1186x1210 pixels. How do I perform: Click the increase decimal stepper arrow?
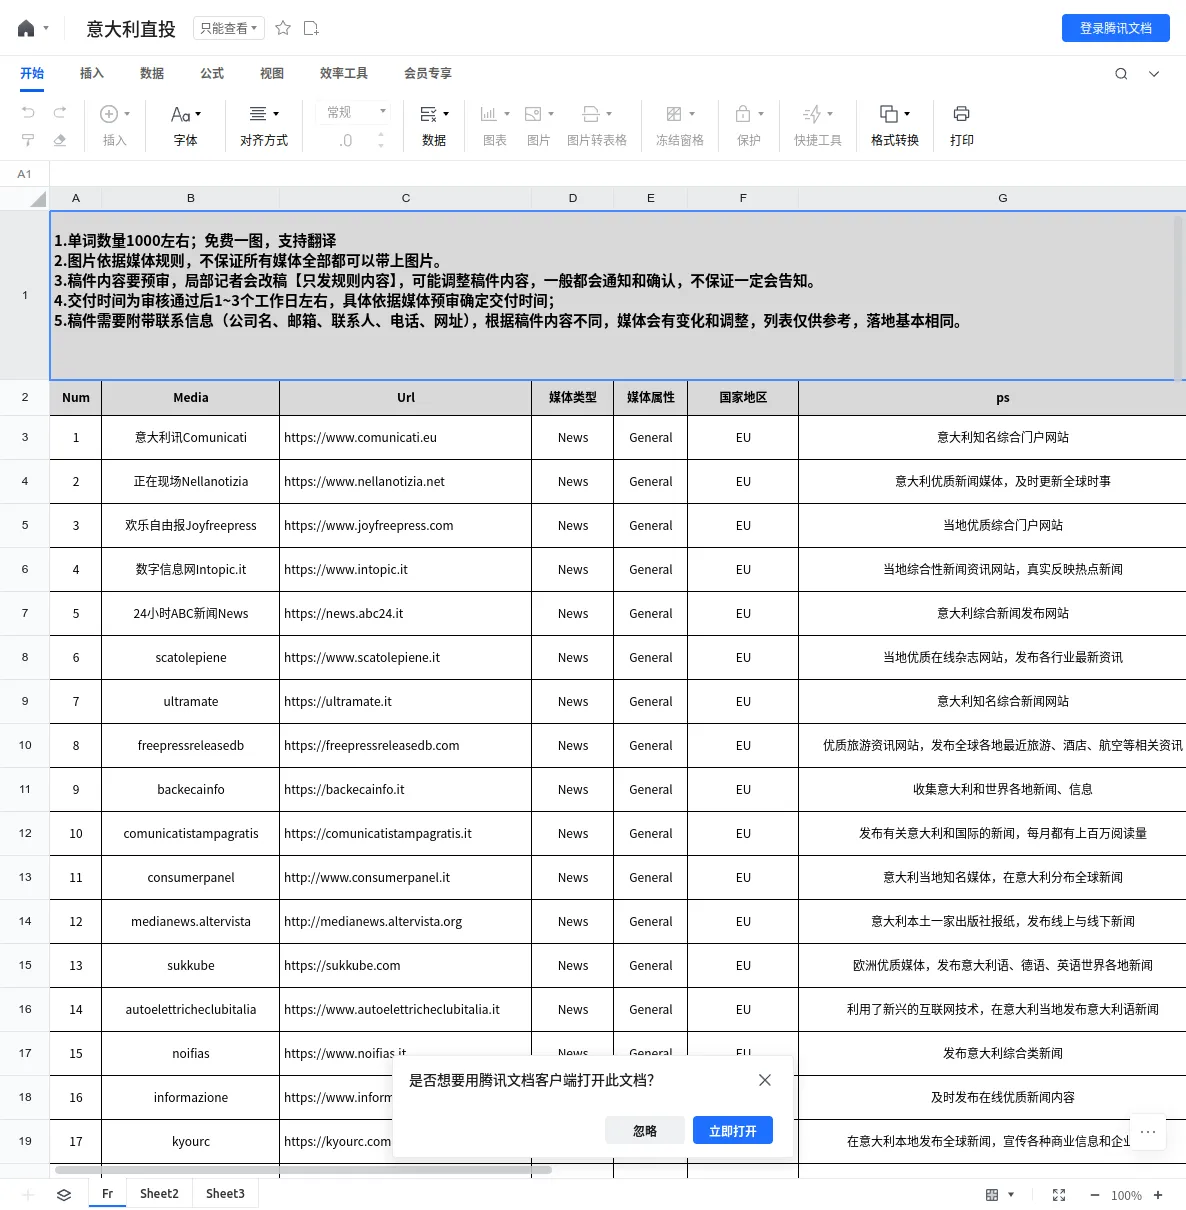(x=381, y=135)
